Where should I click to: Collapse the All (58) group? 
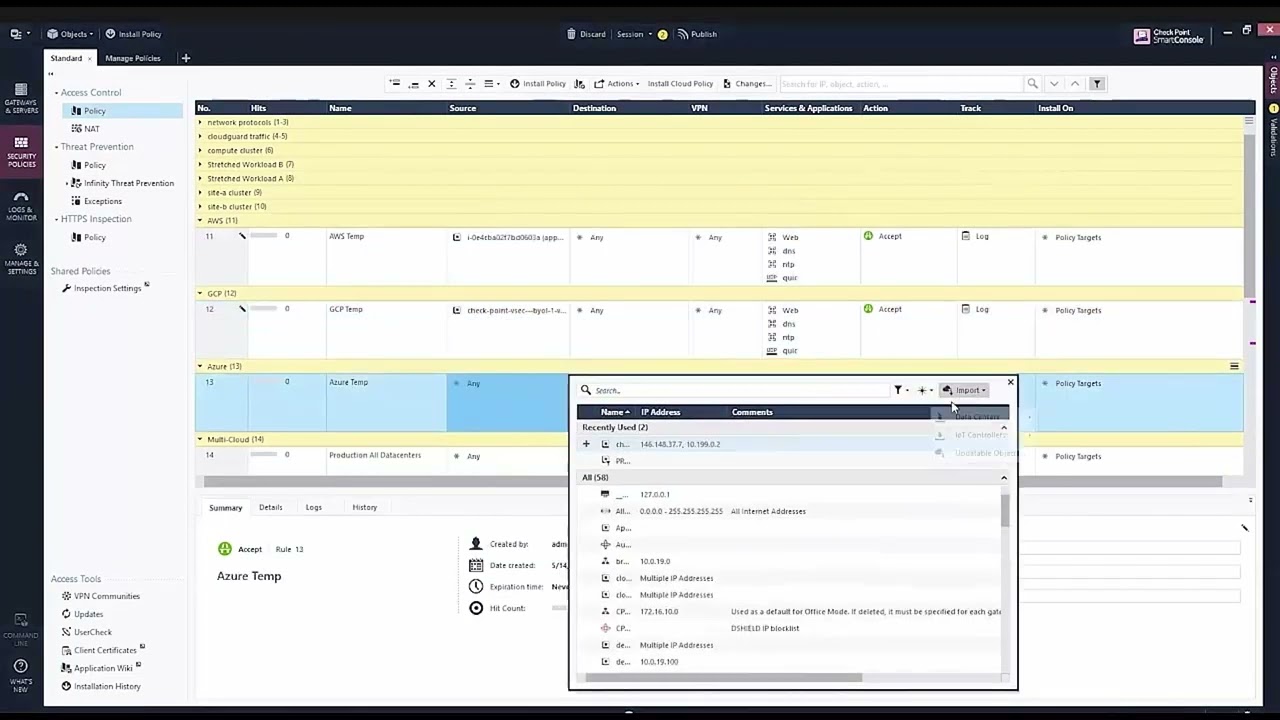pos(1004,478)
